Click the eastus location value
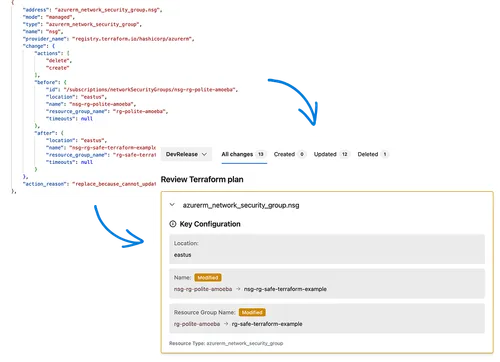This screenshot has width=500, height=362. (x=183, y=255)
